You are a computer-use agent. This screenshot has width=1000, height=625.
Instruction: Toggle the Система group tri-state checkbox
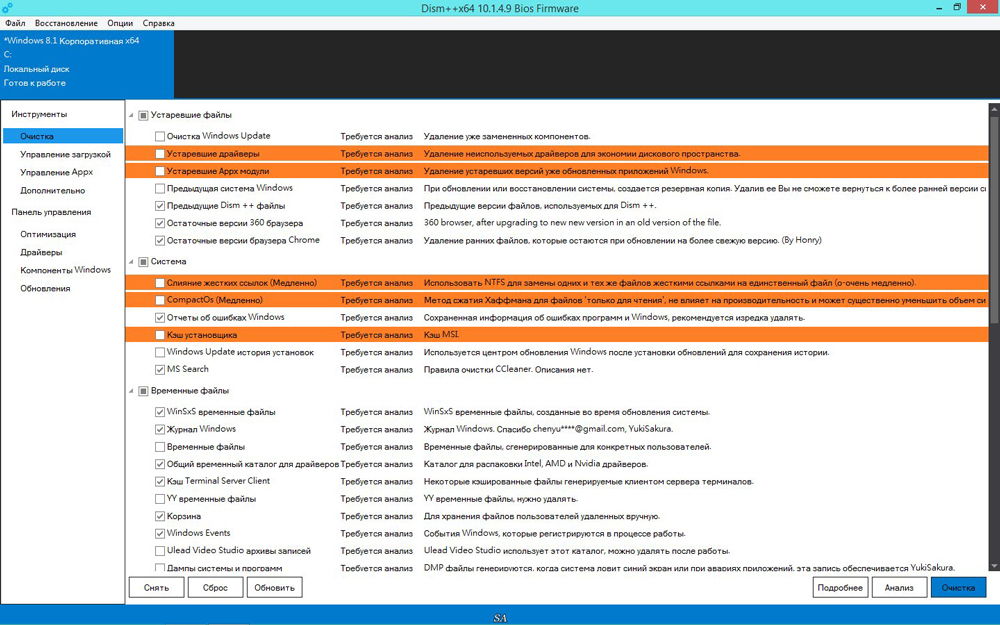pos(143,261)
